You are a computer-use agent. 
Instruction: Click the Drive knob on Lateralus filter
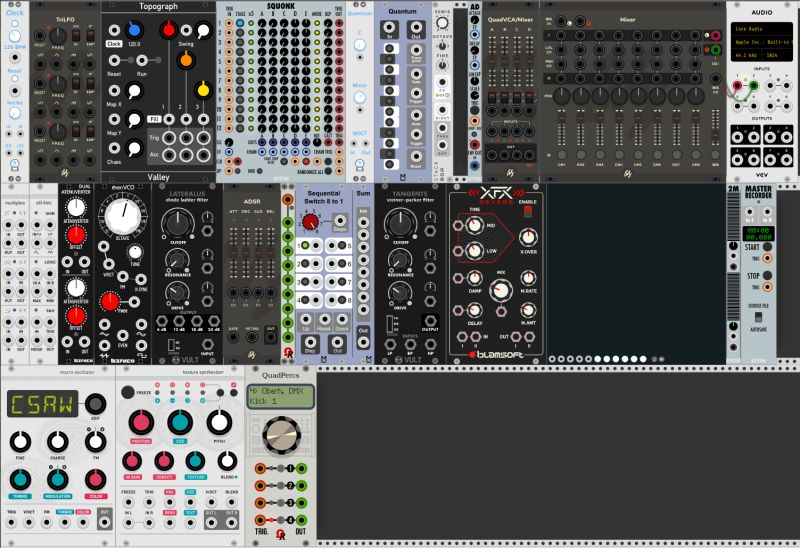coord(177,293)
